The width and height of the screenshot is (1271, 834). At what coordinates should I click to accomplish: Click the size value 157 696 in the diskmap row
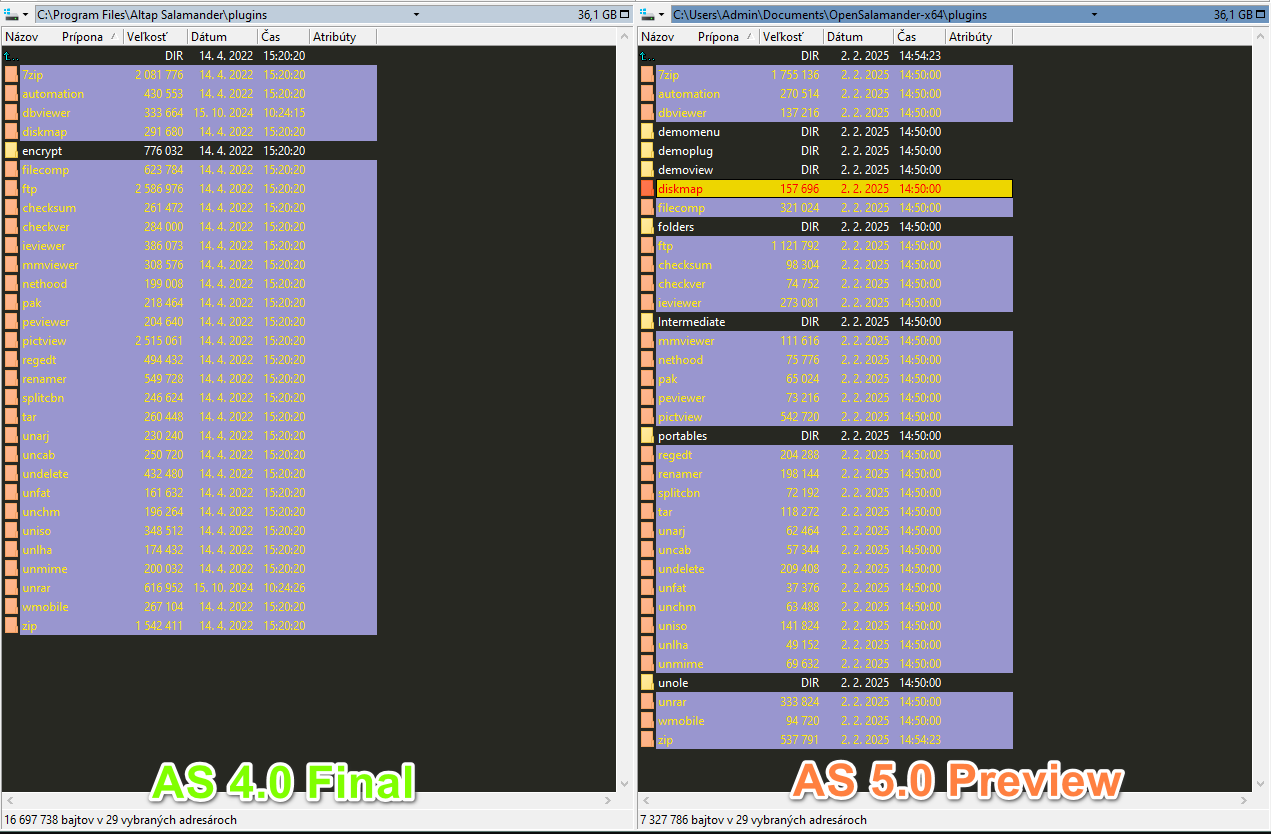tap(800, 189)
